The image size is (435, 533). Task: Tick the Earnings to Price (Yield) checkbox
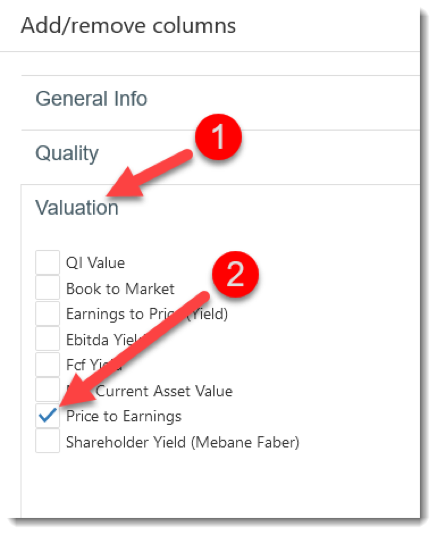click(48, 313)
